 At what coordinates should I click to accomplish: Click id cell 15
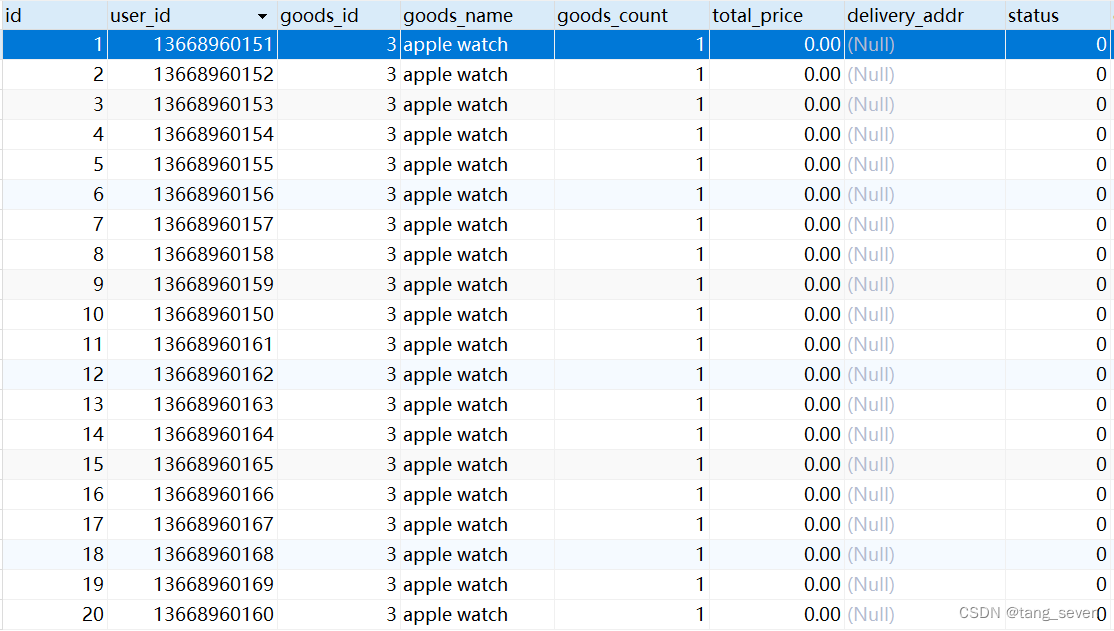coord(55,464)
